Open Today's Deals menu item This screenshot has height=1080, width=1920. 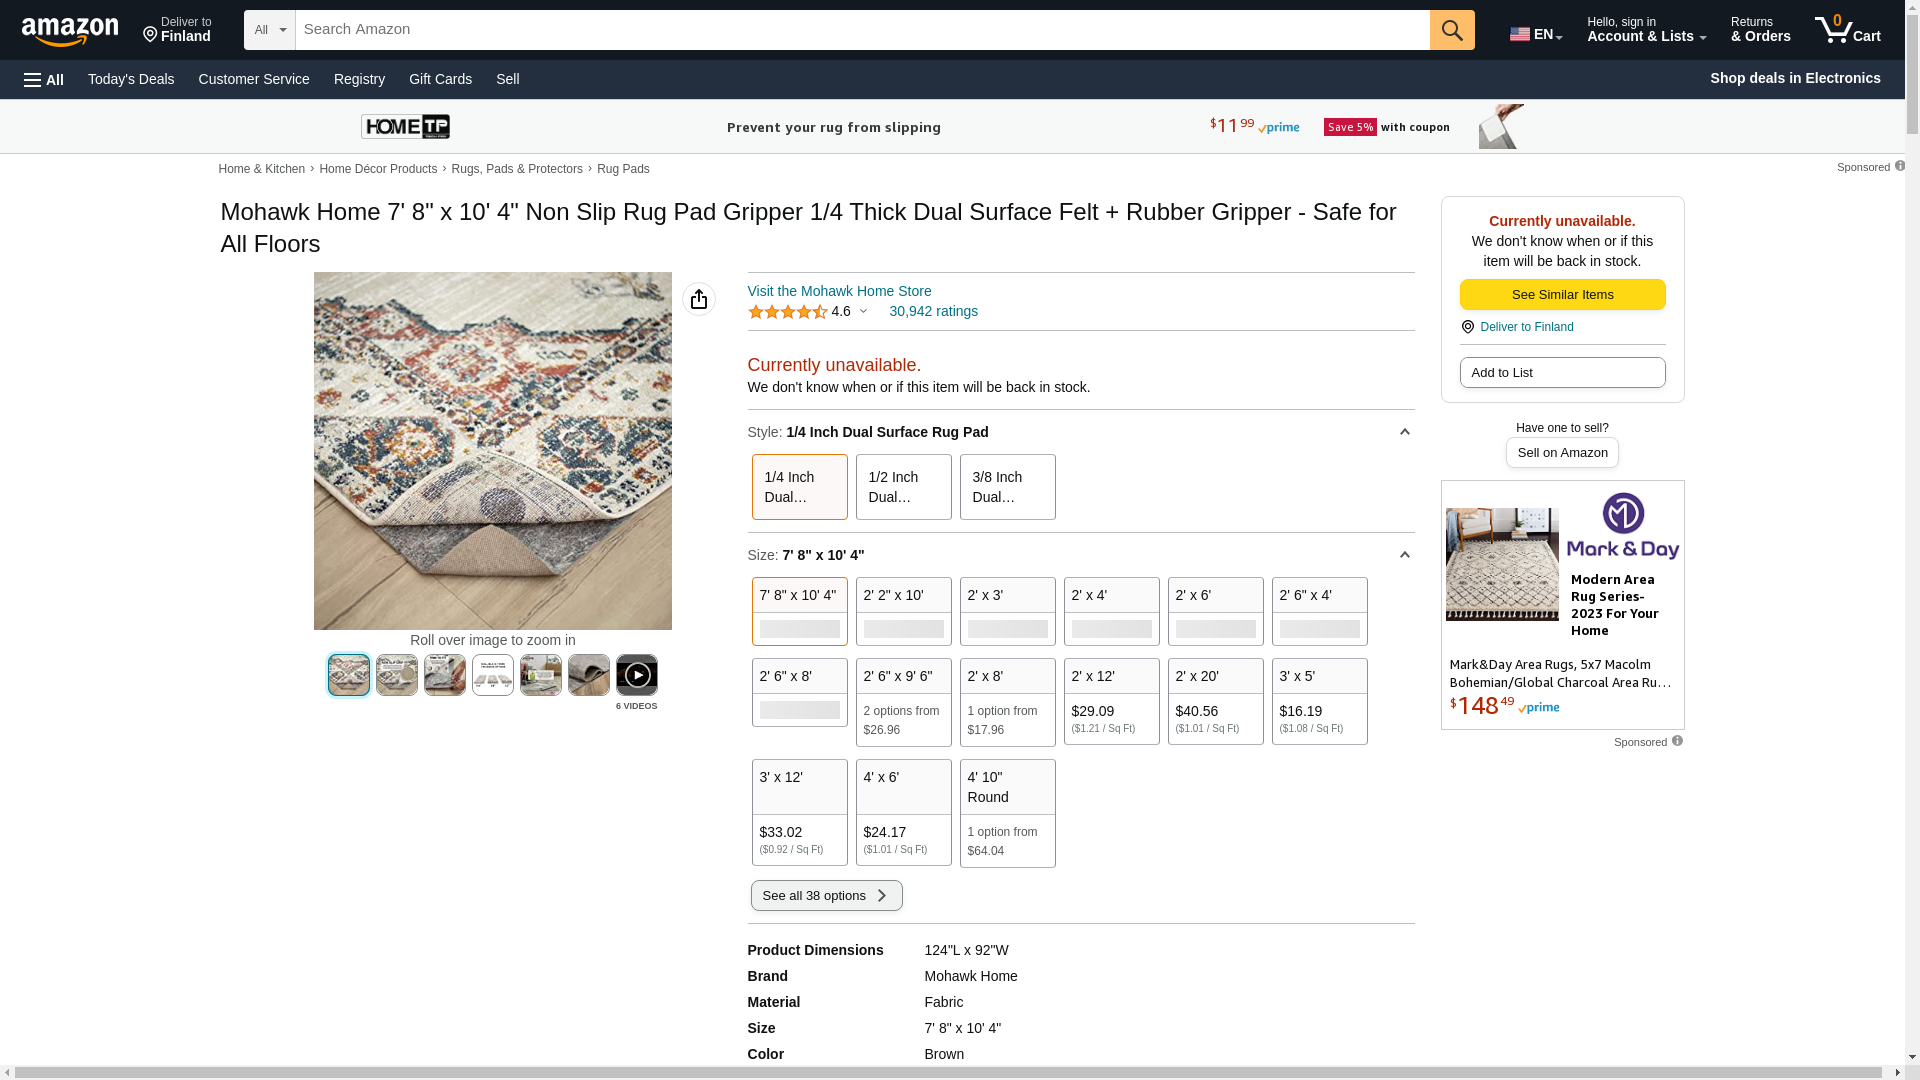131,79
